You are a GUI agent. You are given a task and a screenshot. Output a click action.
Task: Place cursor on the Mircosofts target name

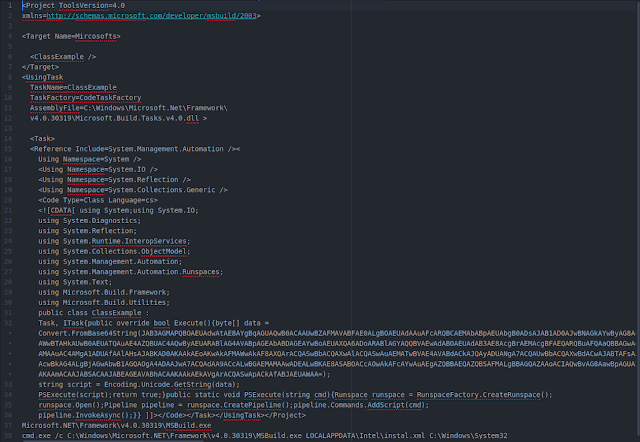tap(96, 36)
